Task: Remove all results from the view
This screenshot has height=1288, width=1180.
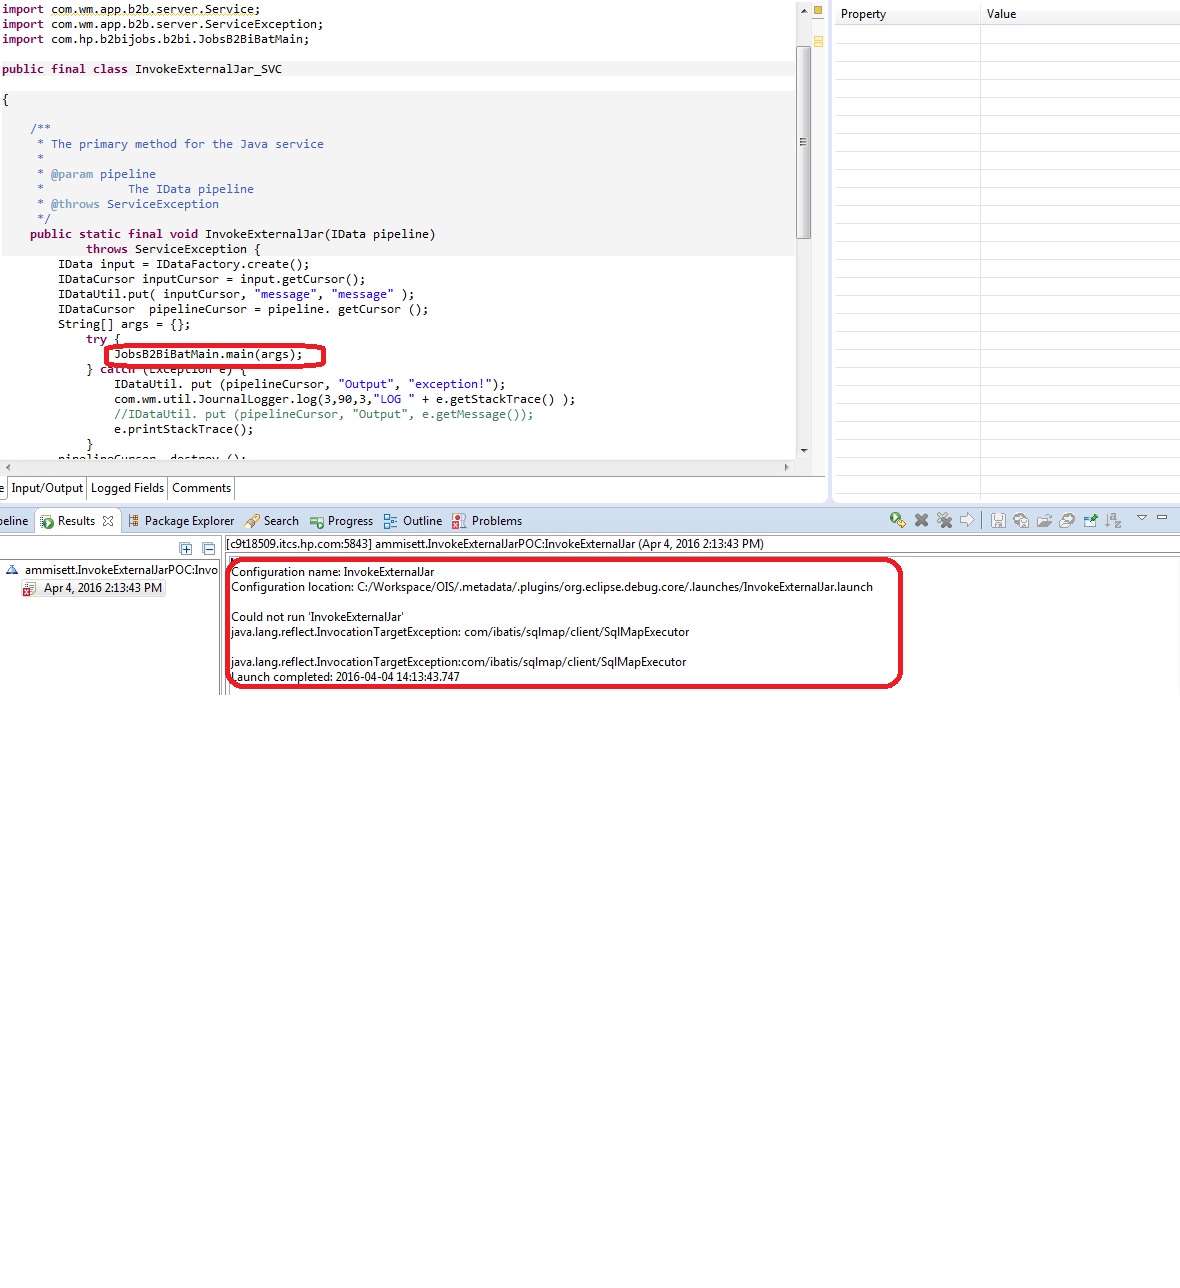Action: tap(944, 520)
